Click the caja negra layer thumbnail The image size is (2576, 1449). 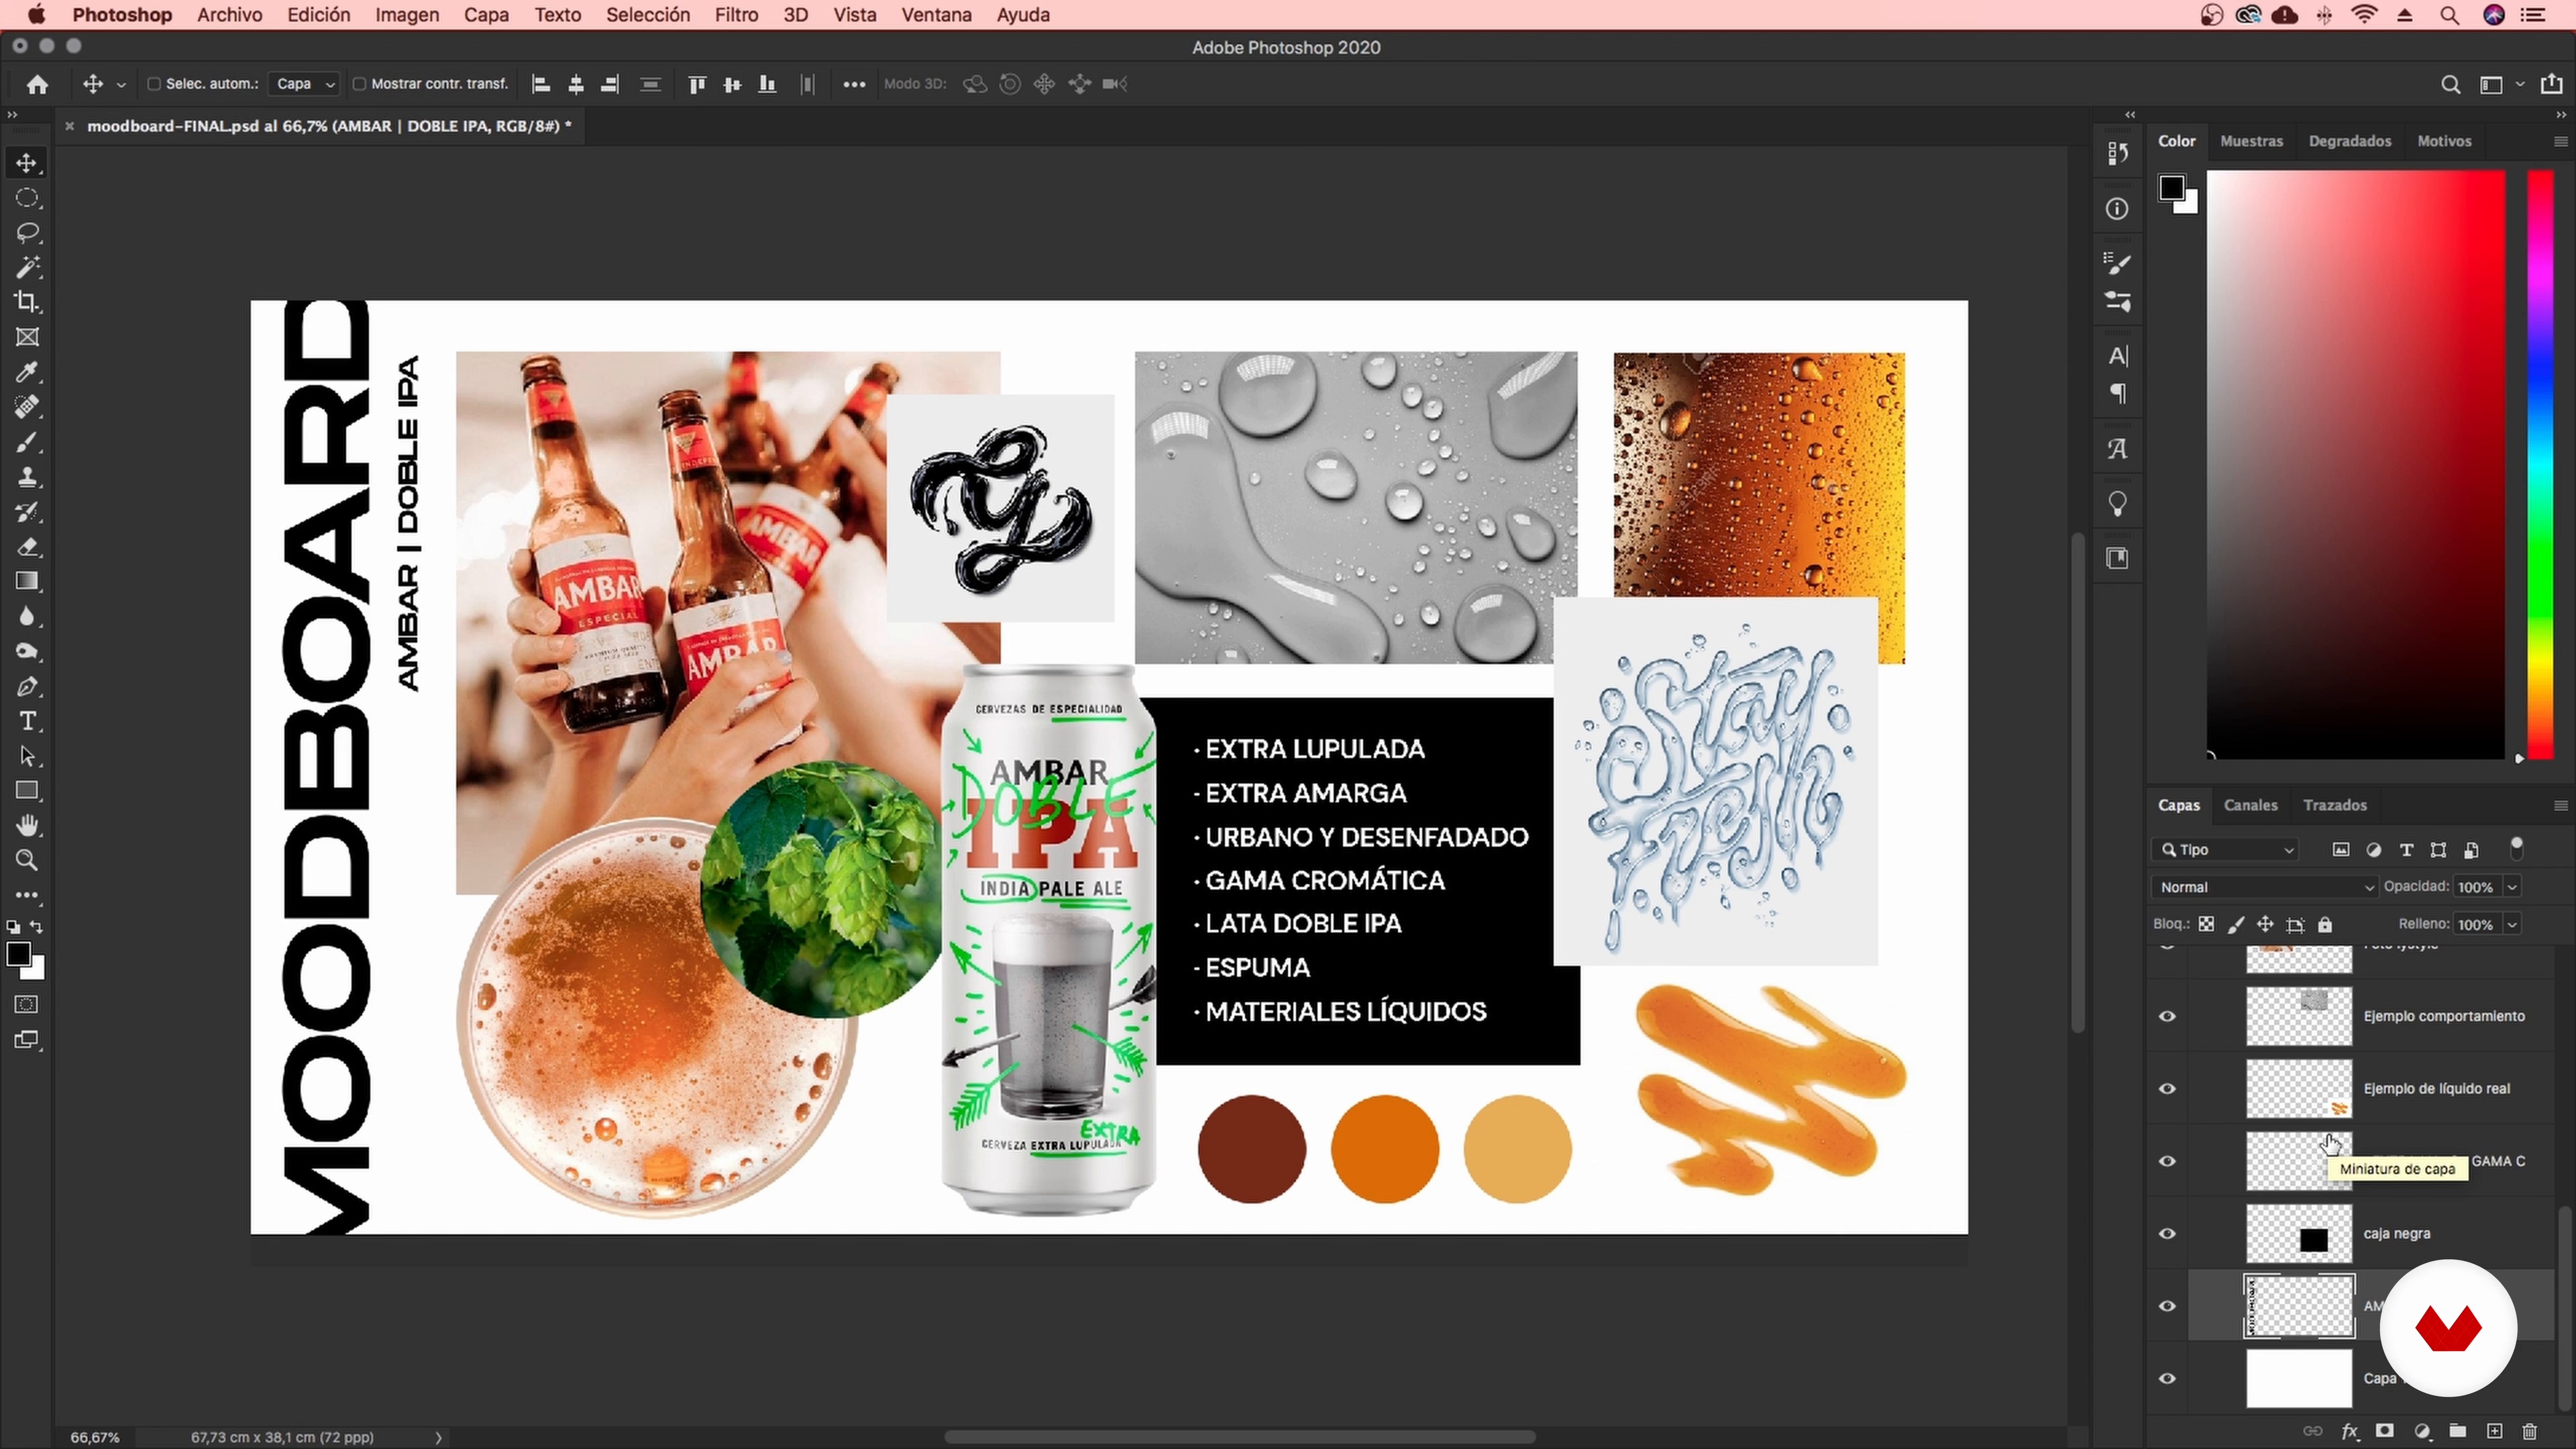coord(2299,1234)
